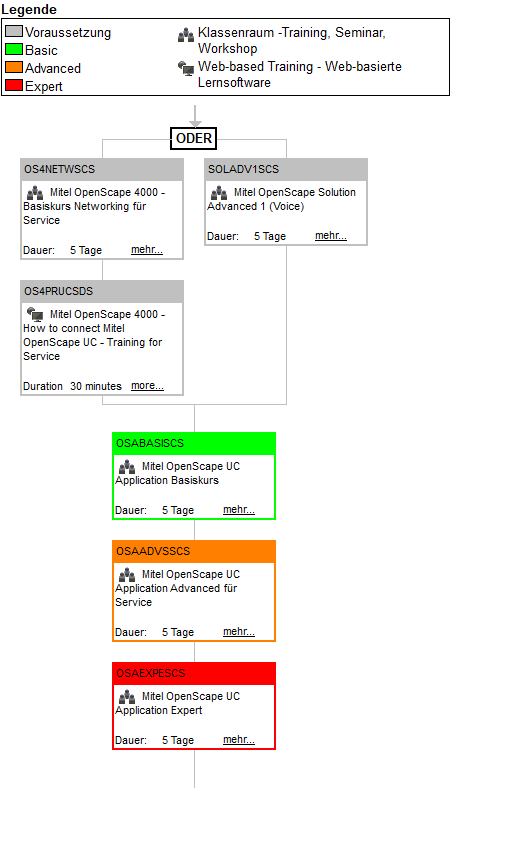Open mehr... link for UC Application Basiskurs
This screenshot has height=845, width=507.
(239, 509)
